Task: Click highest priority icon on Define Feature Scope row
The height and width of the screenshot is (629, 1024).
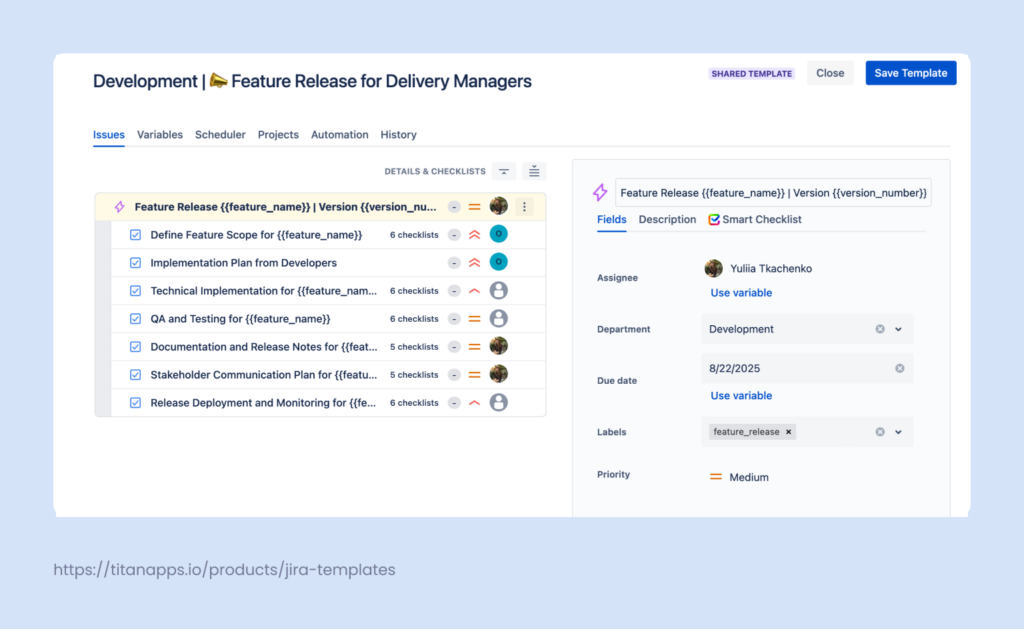Action: [475, 234]
